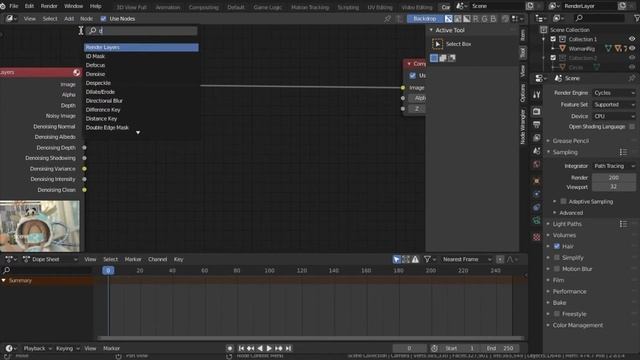Toggle Only Selected arrow icon in the Dope Sheet
640x360 pixels.
pyautogui.click(x=396, y=259)
